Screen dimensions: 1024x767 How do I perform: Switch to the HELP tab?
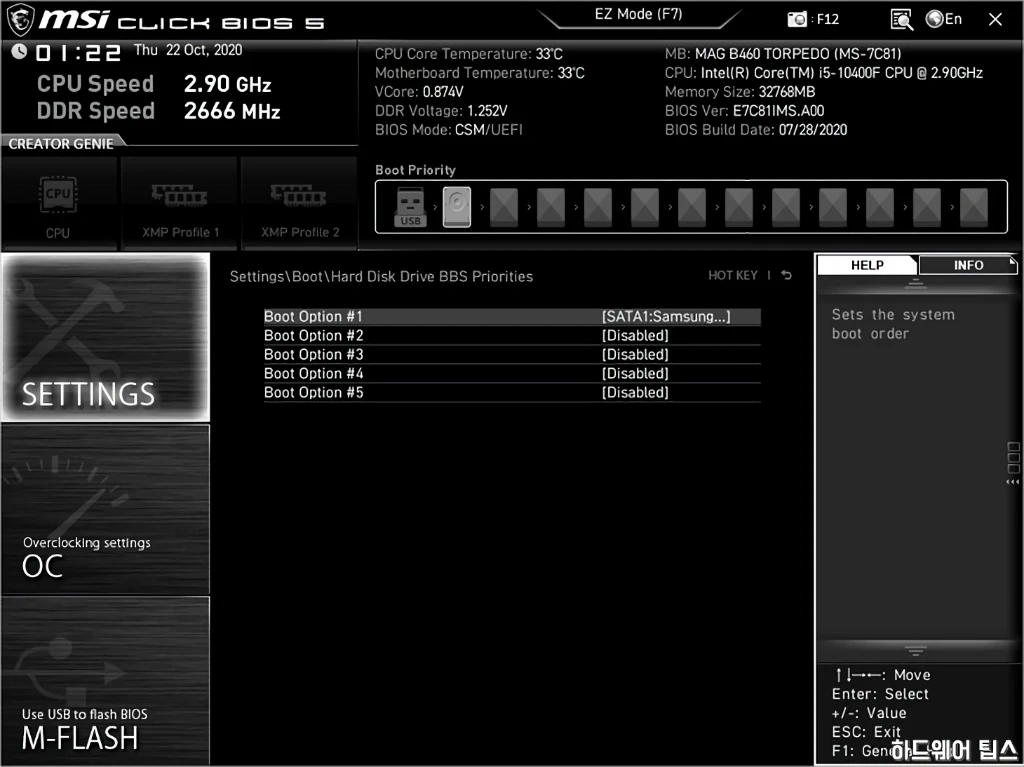[x=867, y=265]
